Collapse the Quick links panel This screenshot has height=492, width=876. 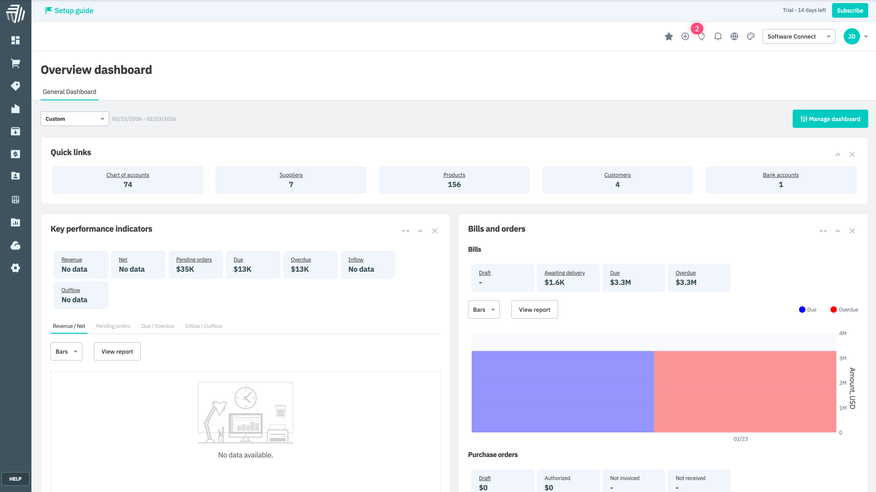click(x=837, y=154)
